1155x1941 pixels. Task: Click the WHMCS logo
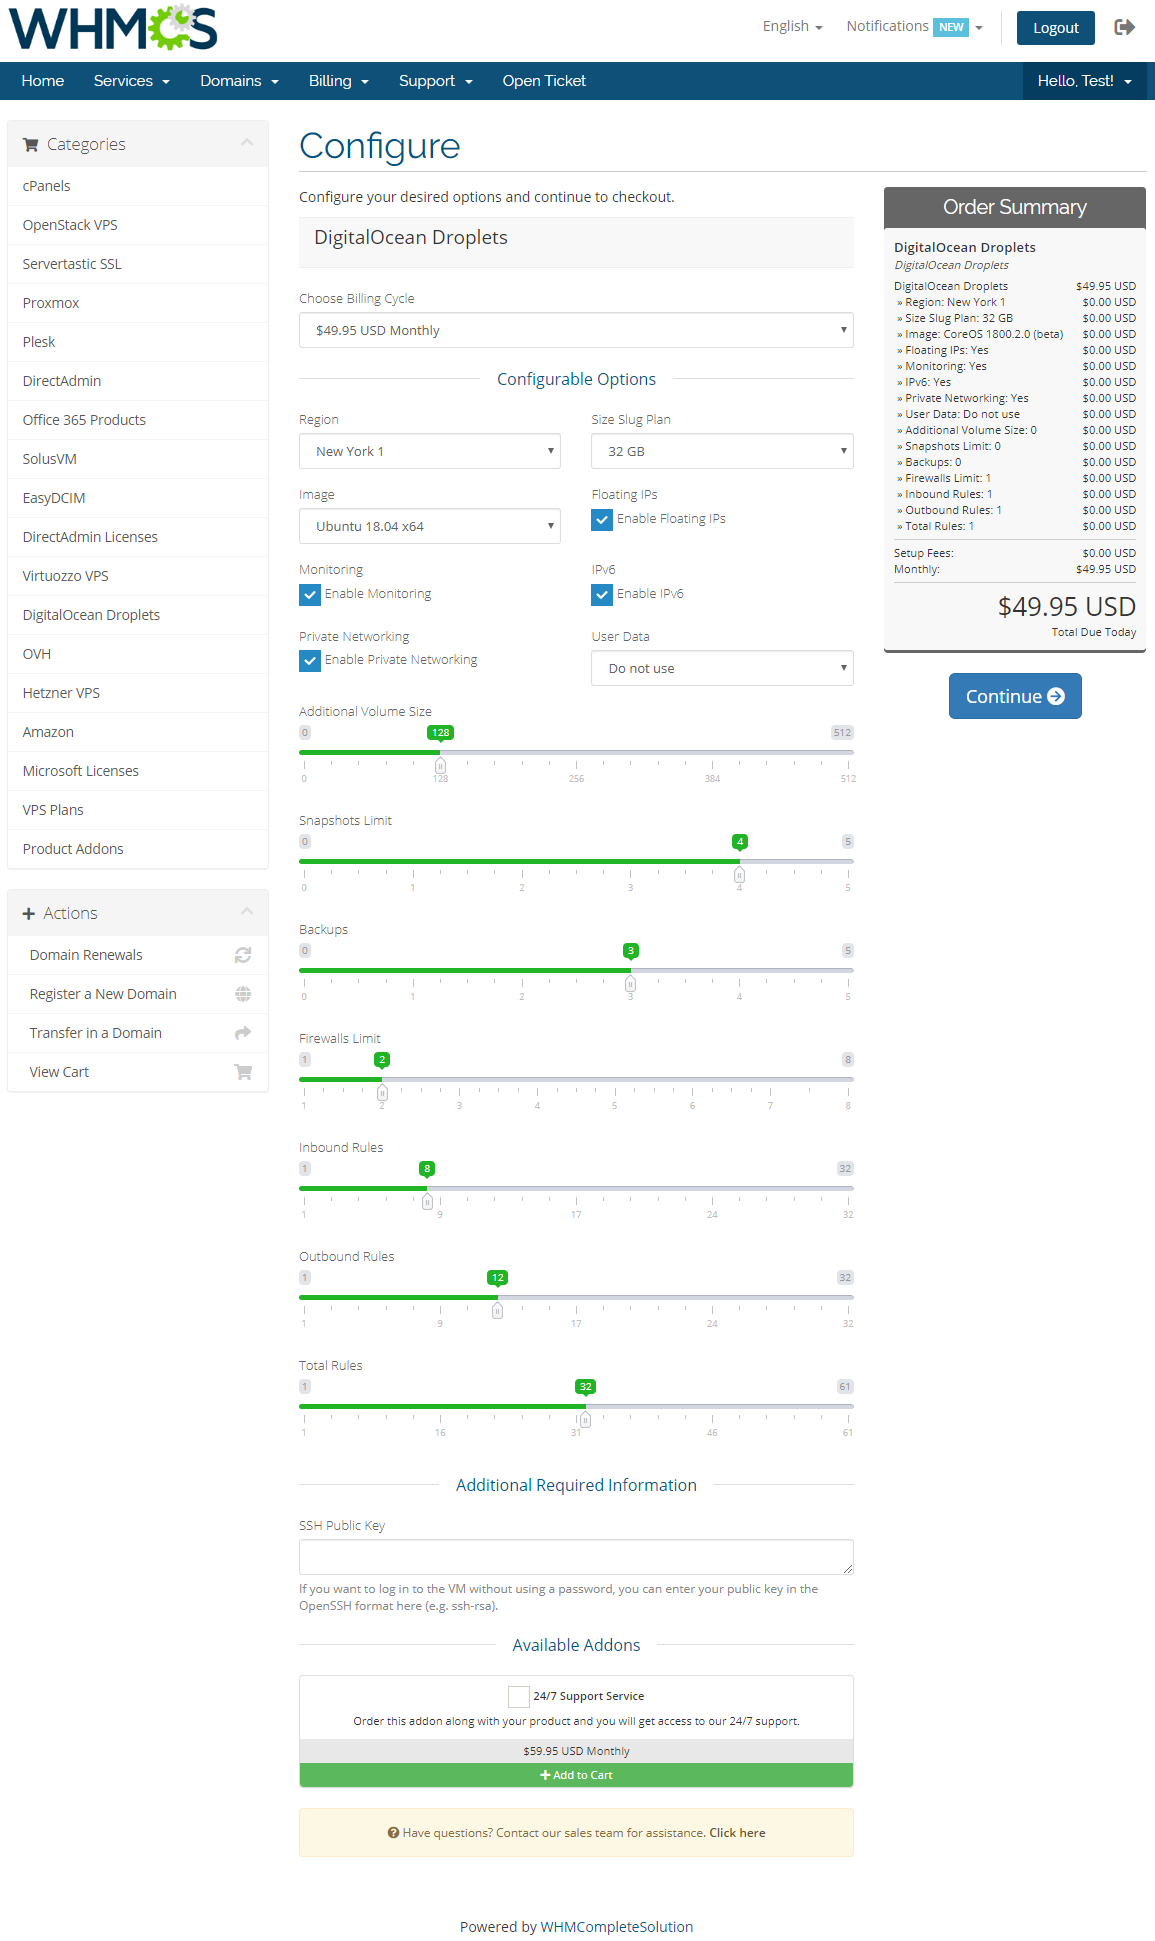[x=113, y=28]
